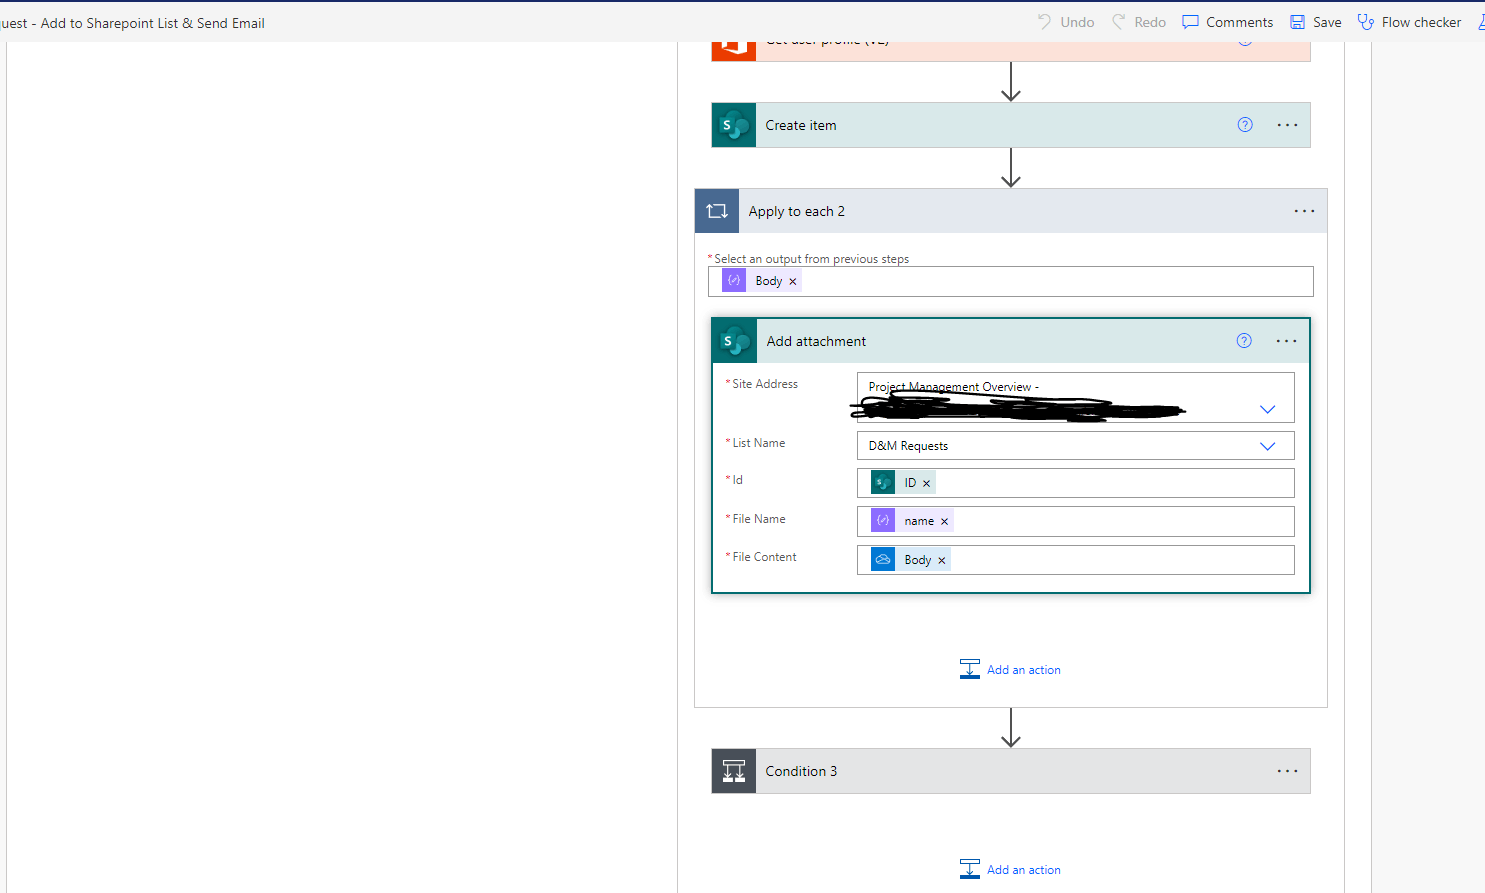The height and width of the screenshot is (893, 1485).
Task: Open the Apply to each 2 ellipsis menu
Action: pos(1304,211)
